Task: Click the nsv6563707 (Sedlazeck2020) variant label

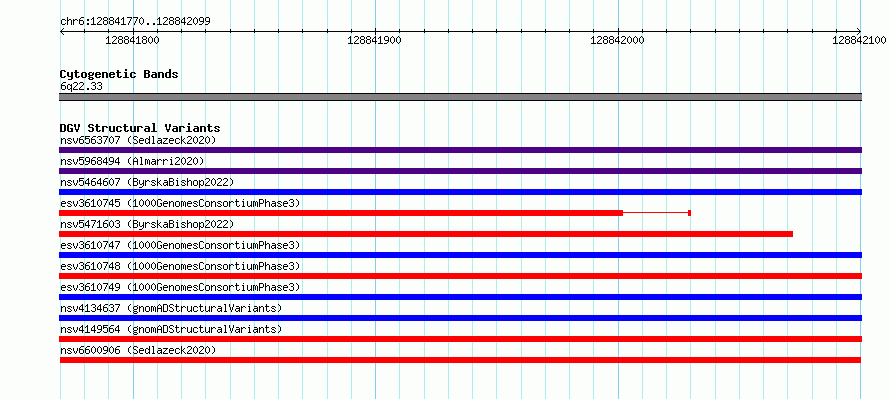Action: 138,140
